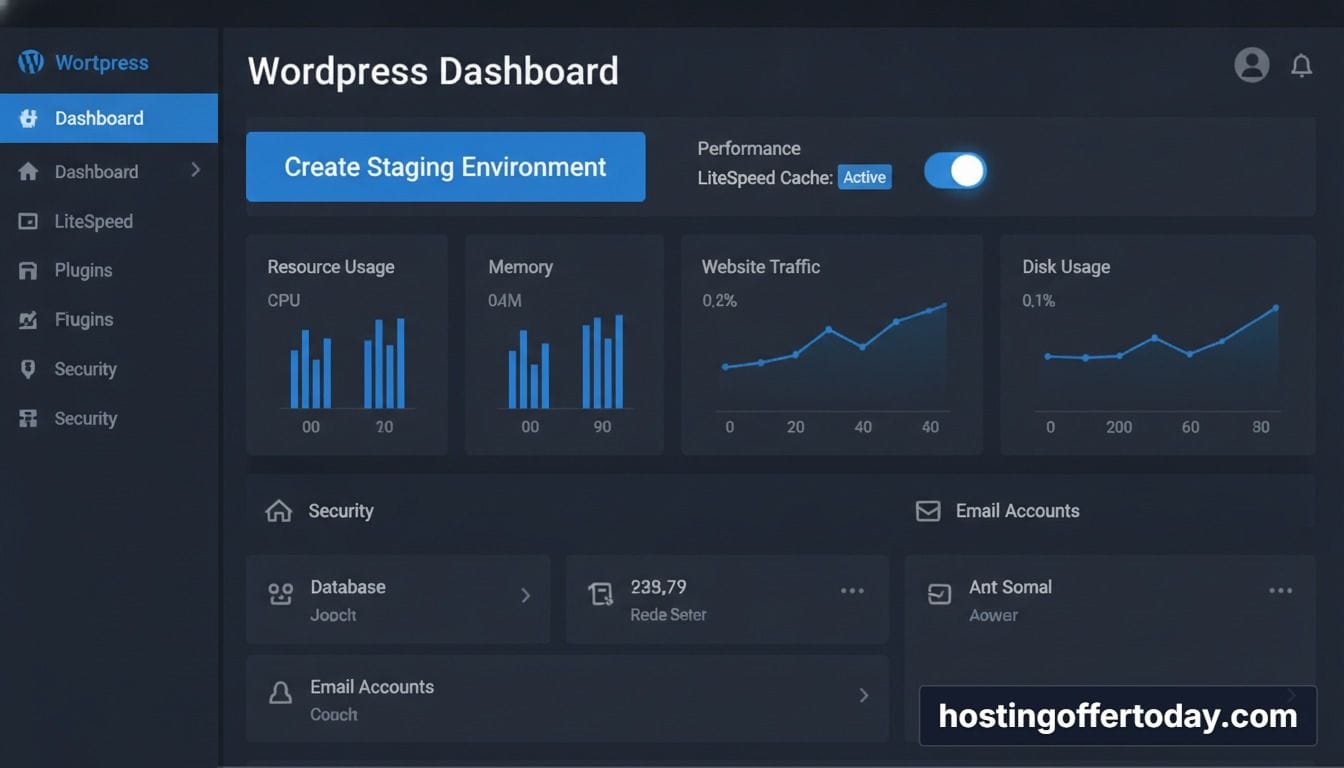Select the Couch subtitle text

(x=334, y=715)
